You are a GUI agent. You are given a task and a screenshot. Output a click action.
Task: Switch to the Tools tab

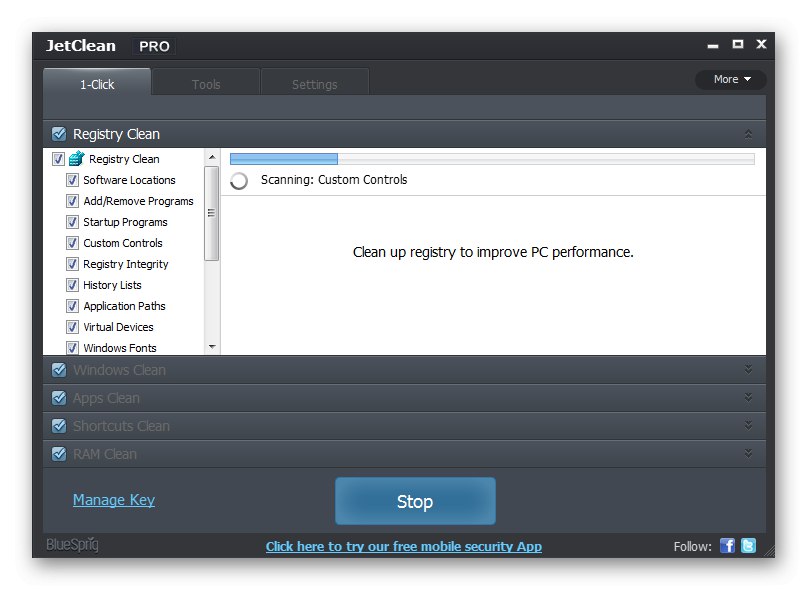(206, 82)
